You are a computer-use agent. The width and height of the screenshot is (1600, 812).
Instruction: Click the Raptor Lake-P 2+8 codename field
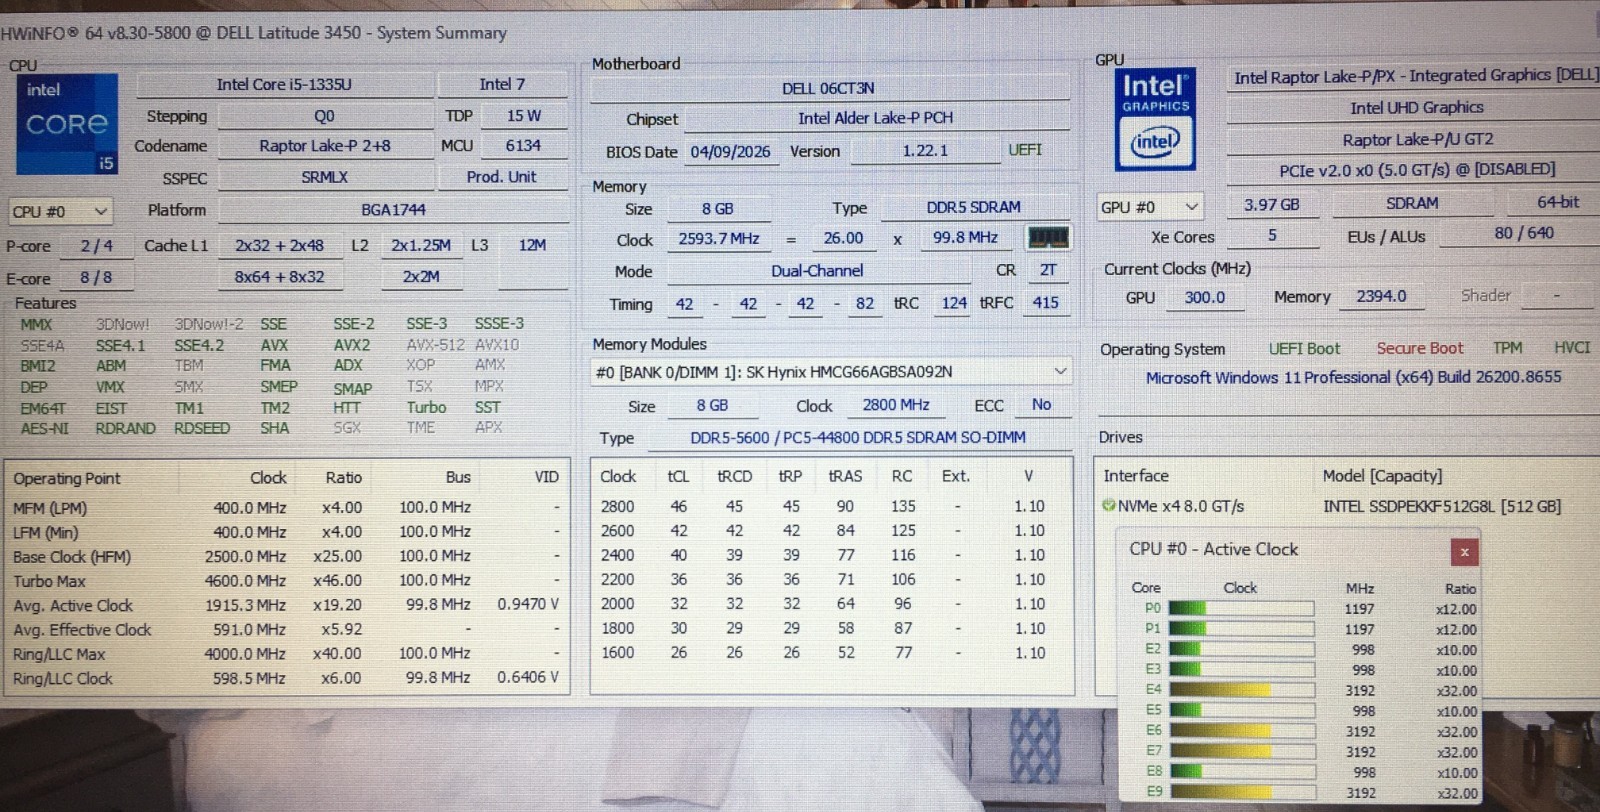(325, 146)
